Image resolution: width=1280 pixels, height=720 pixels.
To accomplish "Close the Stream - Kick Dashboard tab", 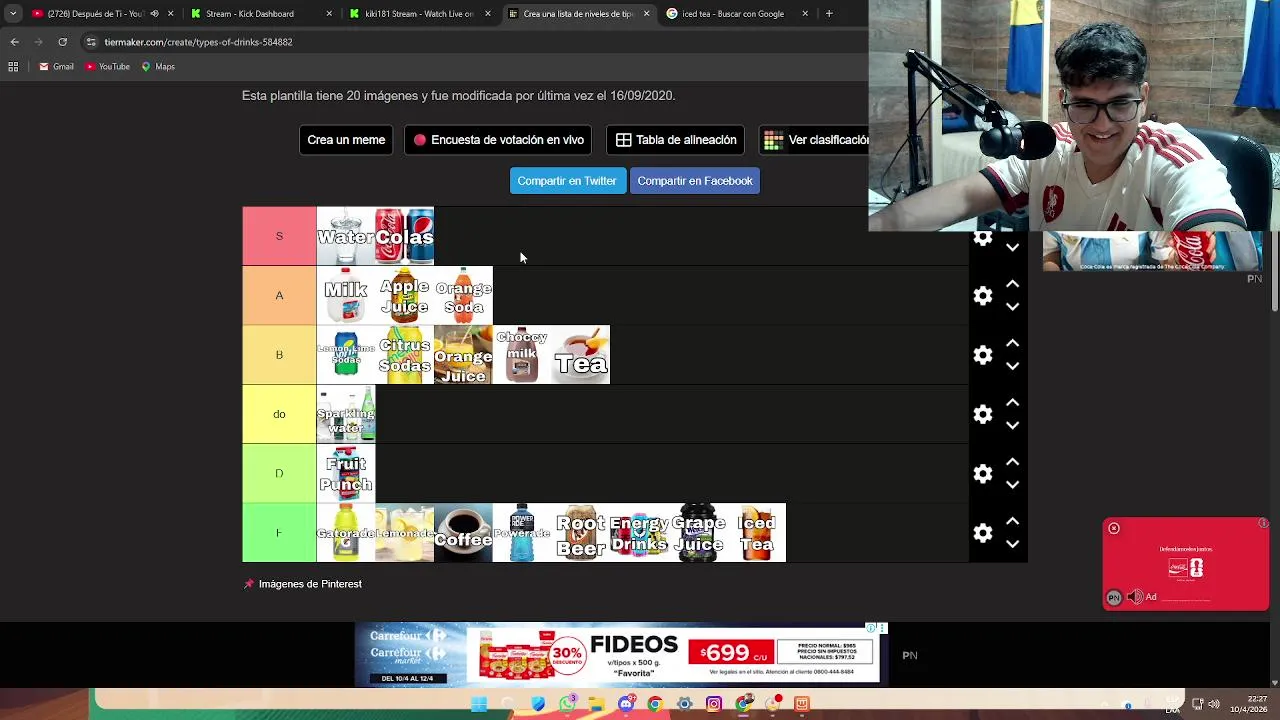I will point(329,14).
